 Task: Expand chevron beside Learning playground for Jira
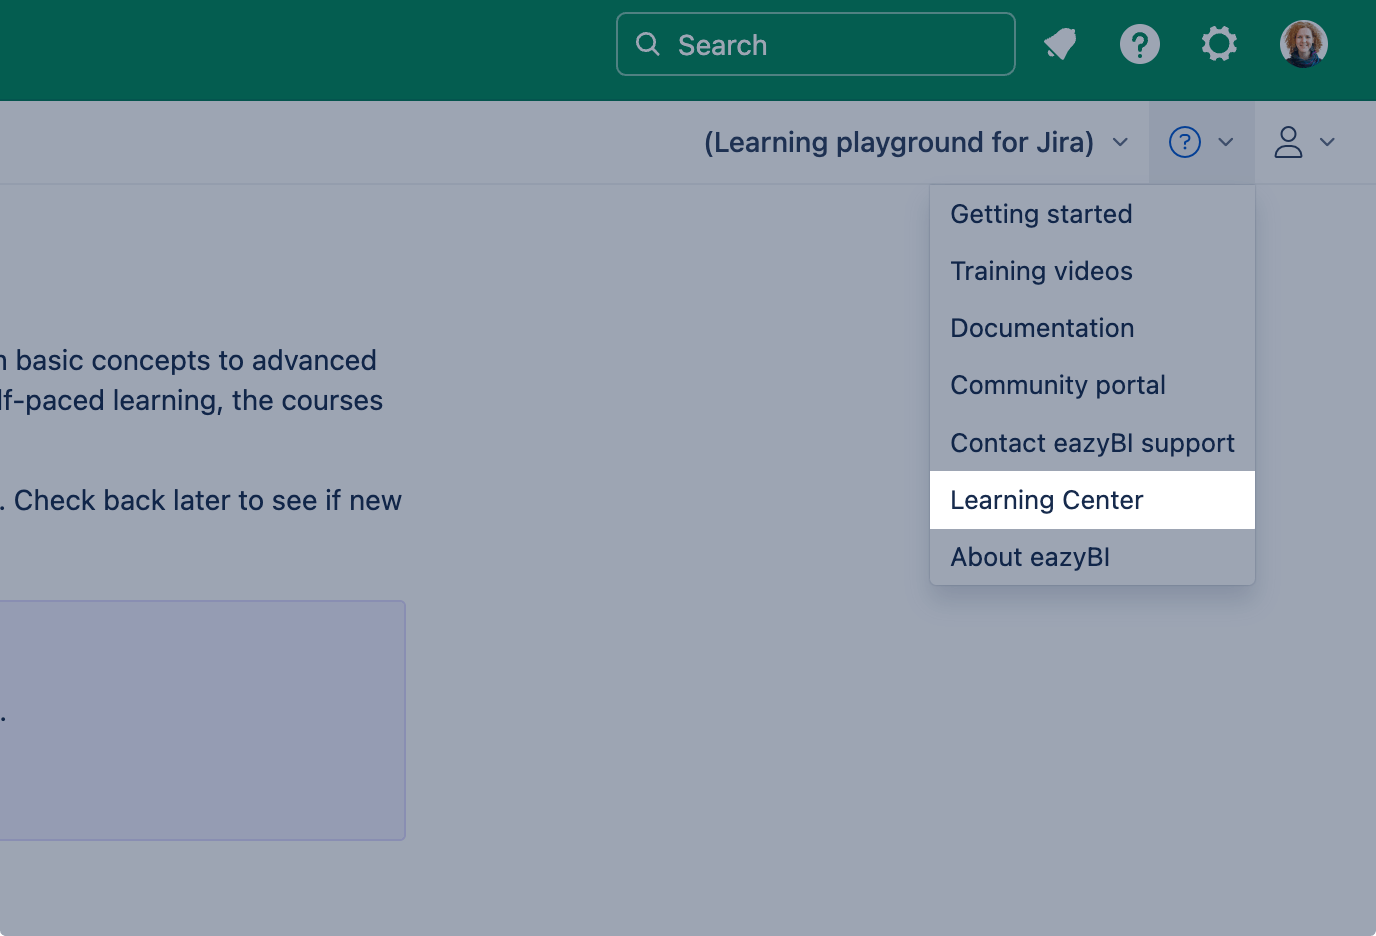coord(1121,142)
